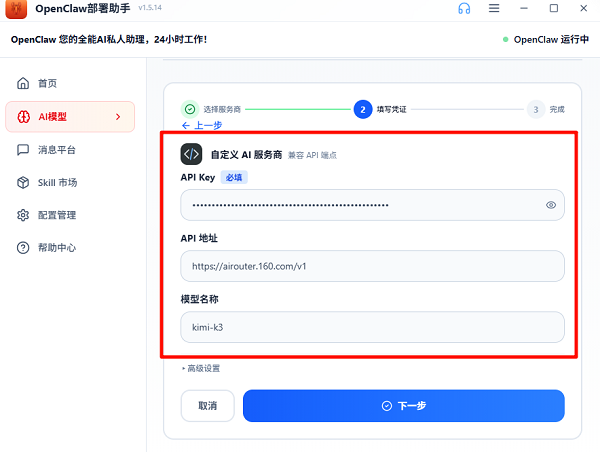The height and width of the screenshot is (452, 600).
Task: Go to Skill 市场
Action: [x=70, y=183]
